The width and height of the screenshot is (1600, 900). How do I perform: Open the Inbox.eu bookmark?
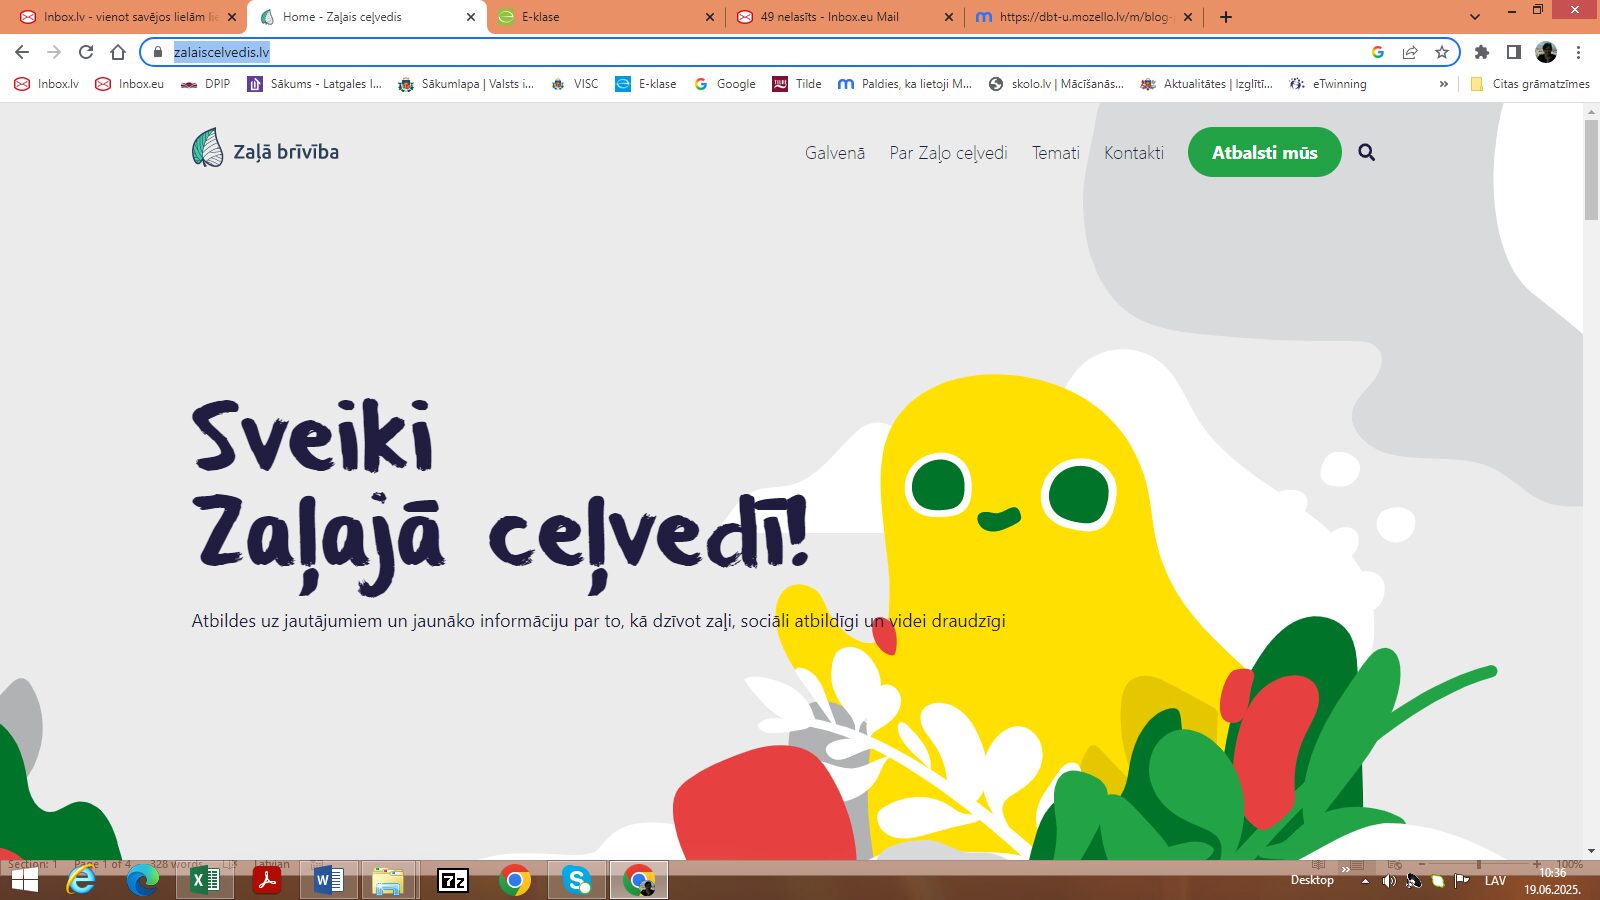[x=129, y=84]
